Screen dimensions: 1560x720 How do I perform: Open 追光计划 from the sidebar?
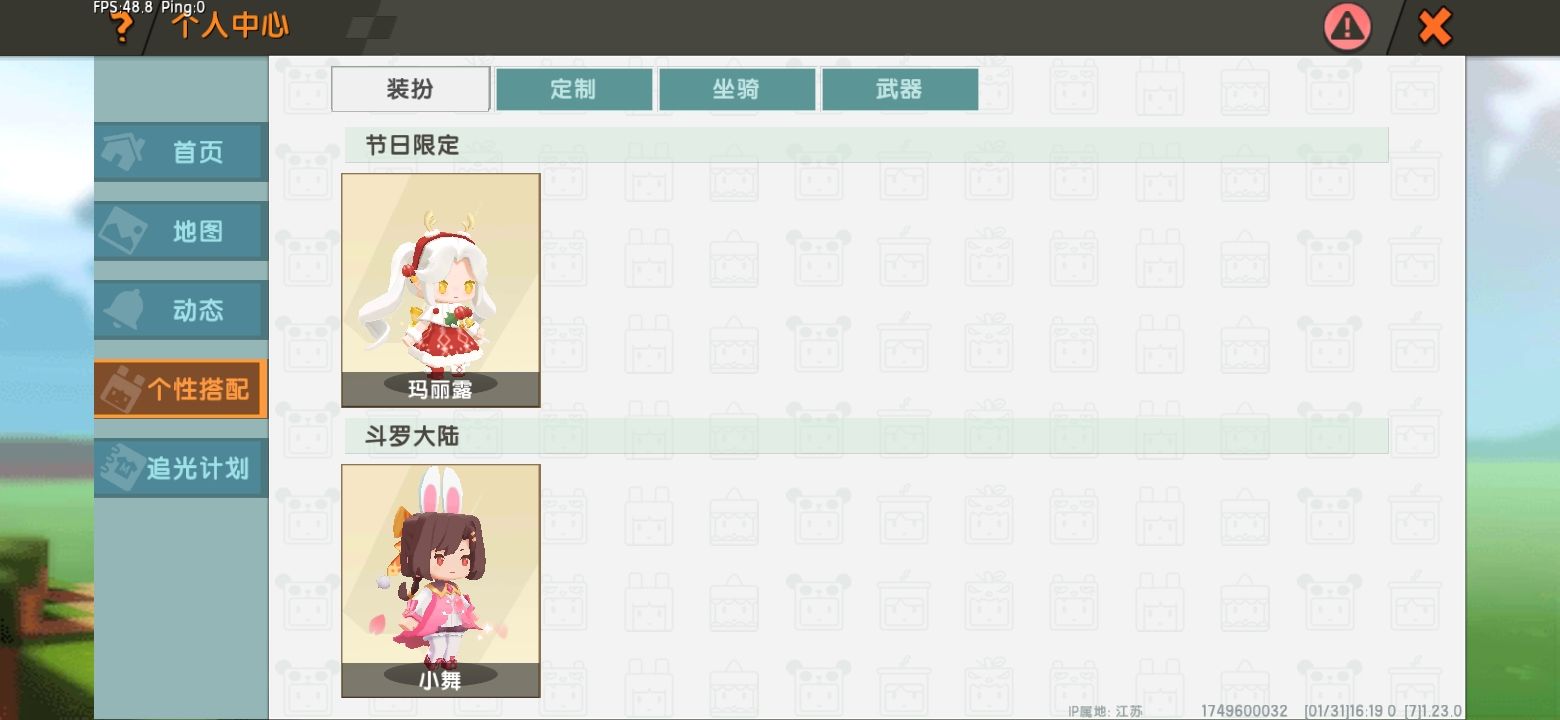(x=181, y=468)
